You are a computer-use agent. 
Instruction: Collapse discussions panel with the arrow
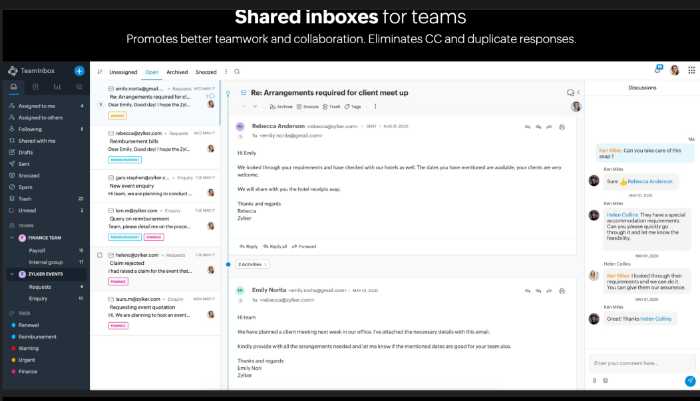point(579,92)
